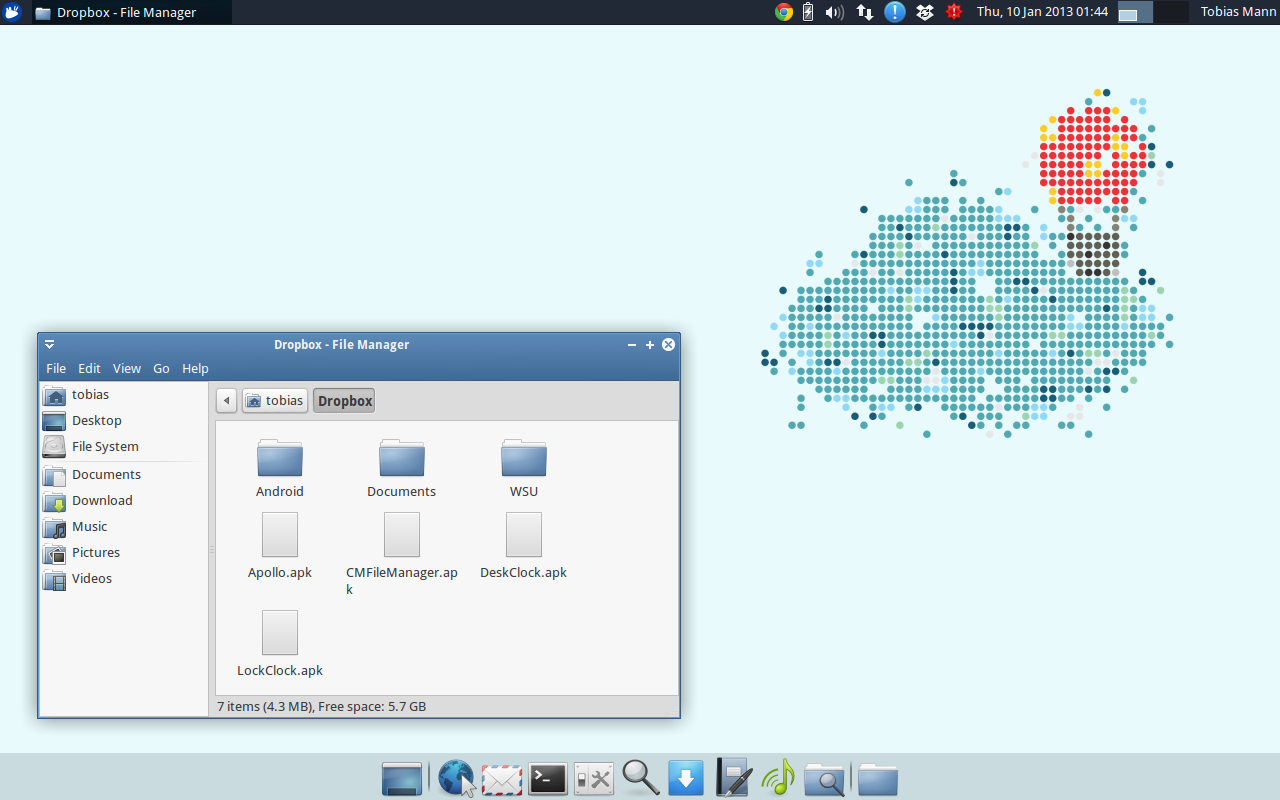The height and width of the screenshot is (800, 1280).
Task: Click the Dropbox tray icon
Action: [x=925, y=12]
